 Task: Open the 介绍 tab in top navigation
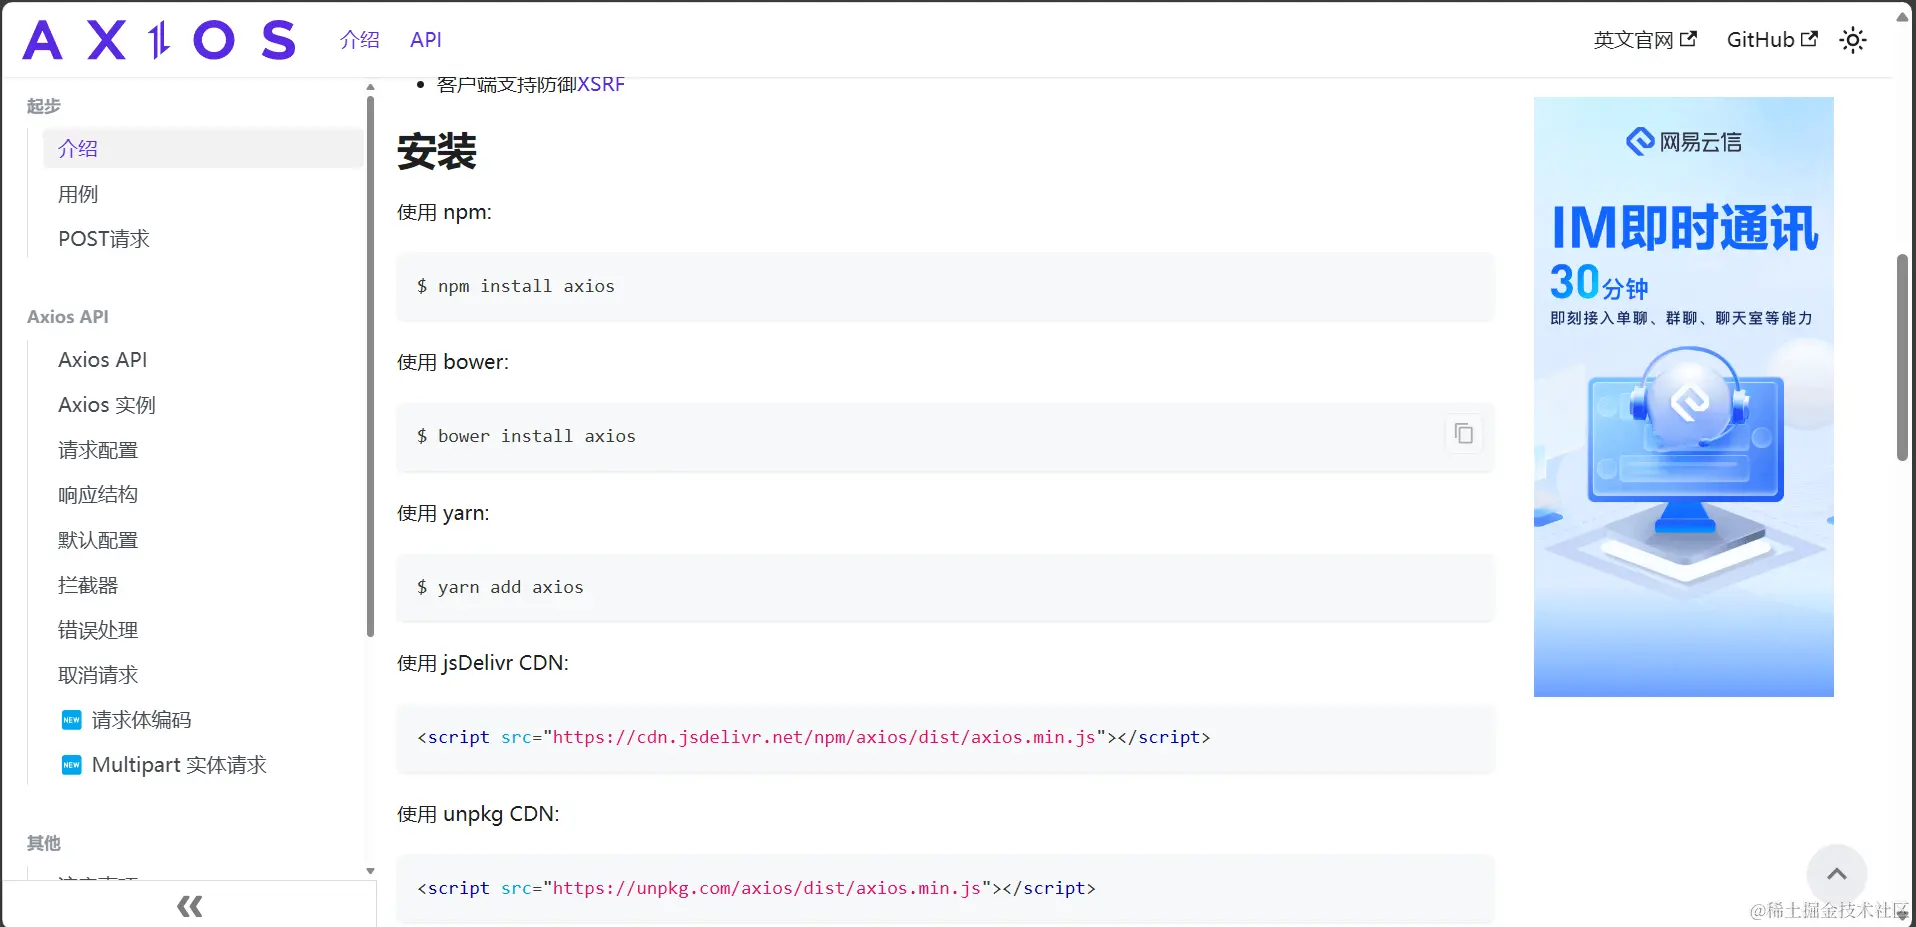click(360, 40)
